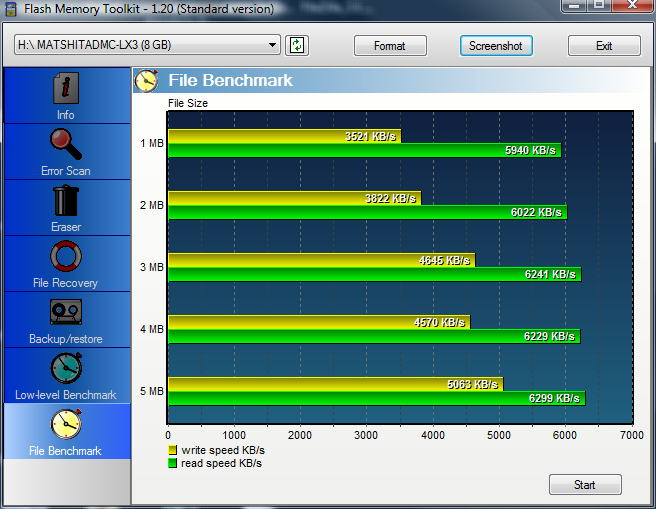
Task: Click the H:\ MATSHITADMC-LX3 (8 GB) drive field
Action: pyautogui.click(x=147, y=45)
